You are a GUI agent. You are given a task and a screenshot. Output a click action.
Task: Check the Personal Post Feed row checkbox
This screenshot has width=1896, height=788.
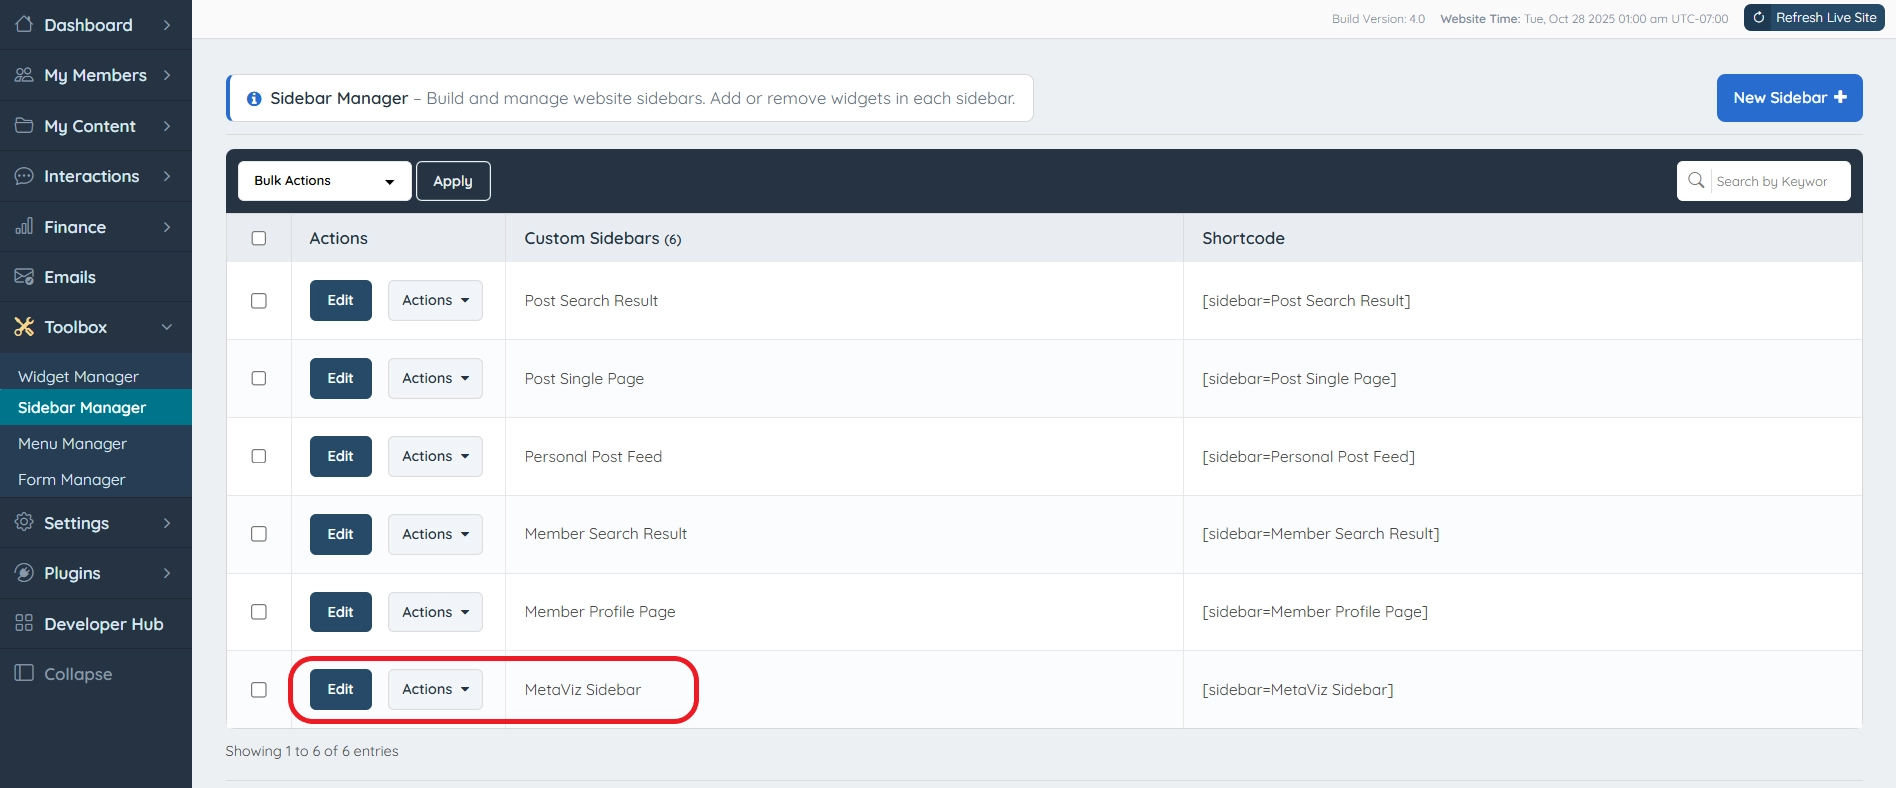tap(259, 456)
